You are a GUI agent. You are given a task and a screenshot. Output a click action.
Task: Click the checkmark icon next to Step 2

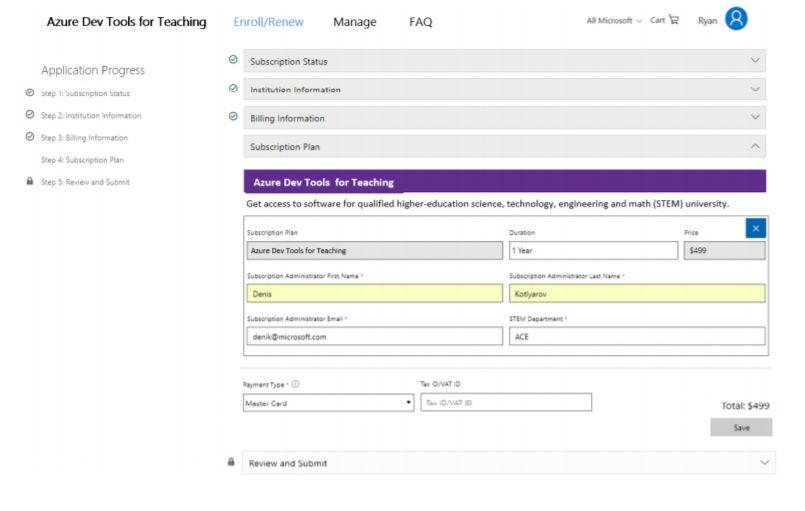coord(30,114)
